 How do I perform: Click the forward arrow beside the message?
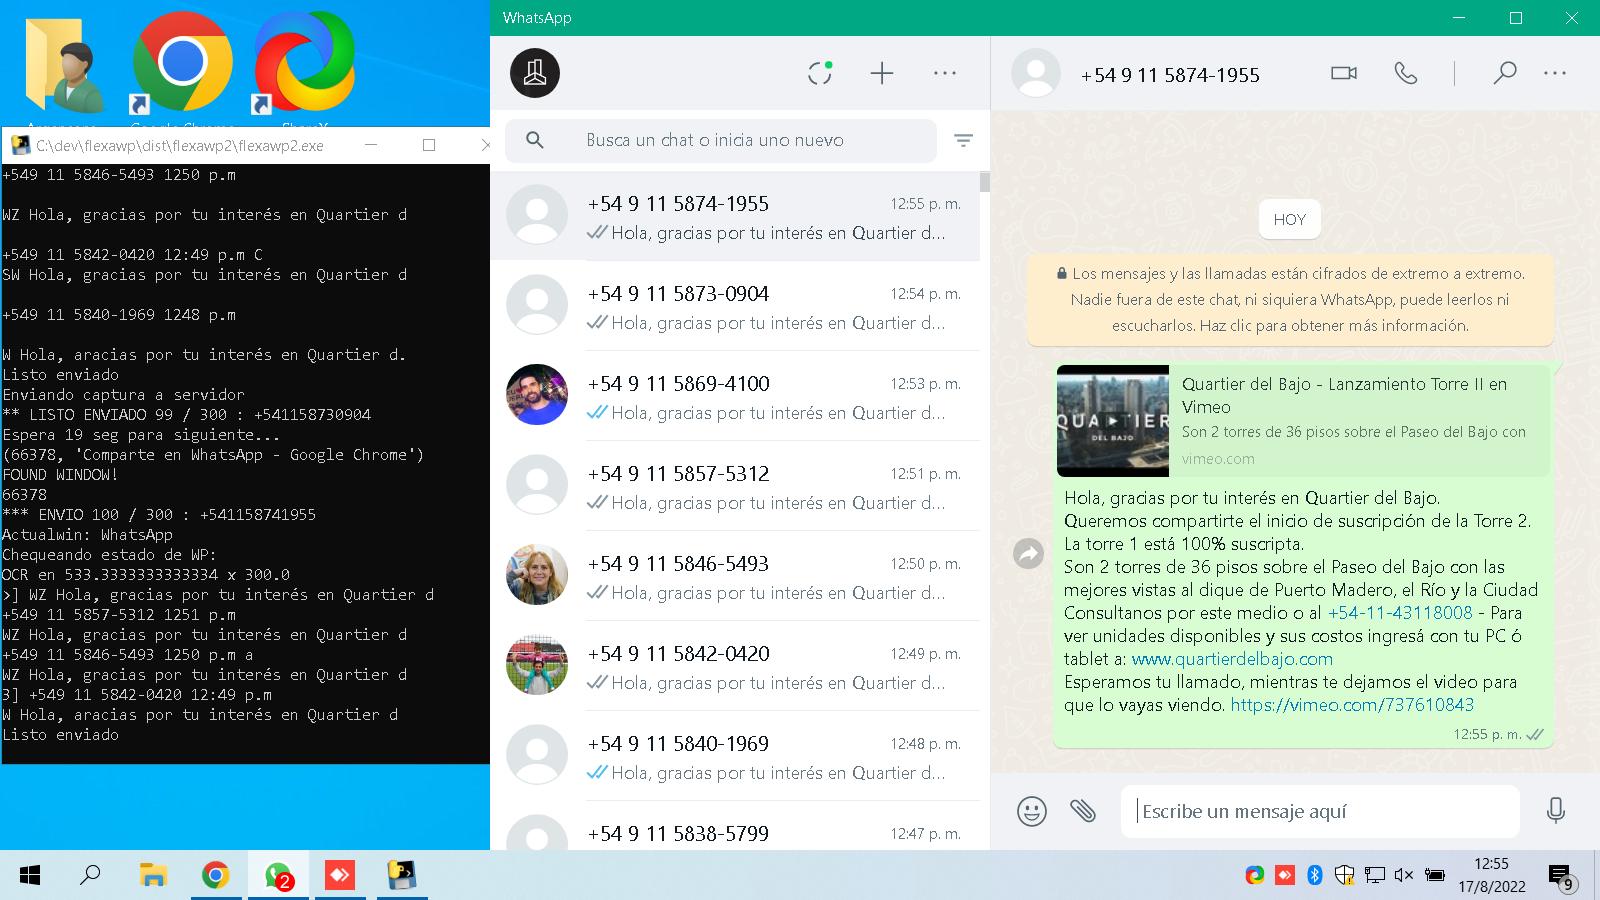pos(1028,553)
